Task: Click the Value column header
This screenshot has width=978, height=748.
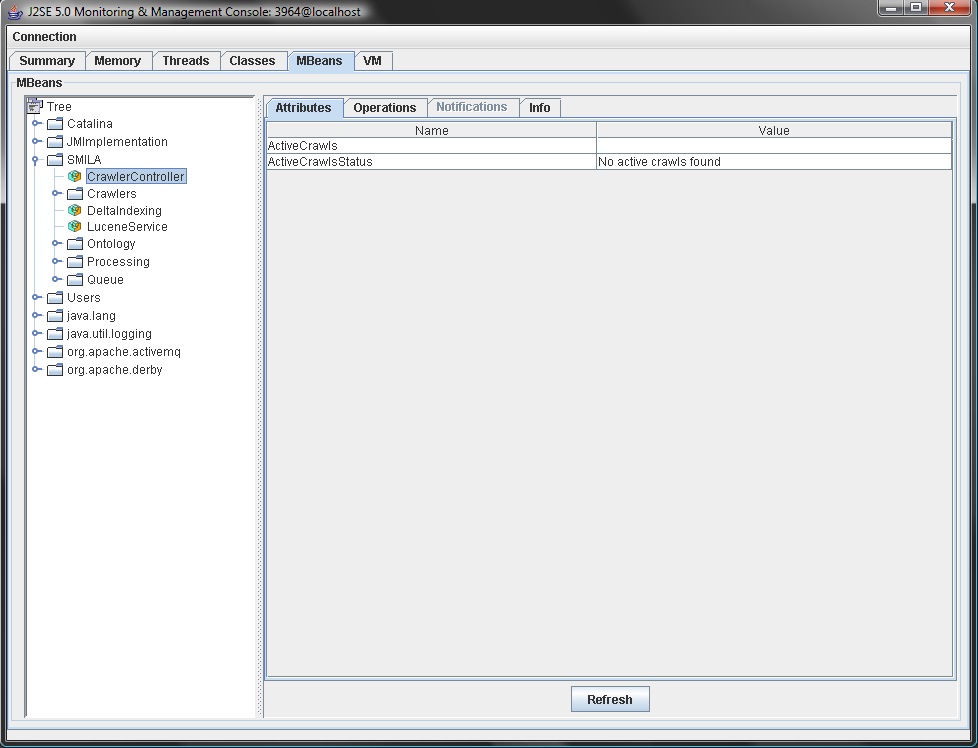Action: pyautogui.click(x=774, y=130)
